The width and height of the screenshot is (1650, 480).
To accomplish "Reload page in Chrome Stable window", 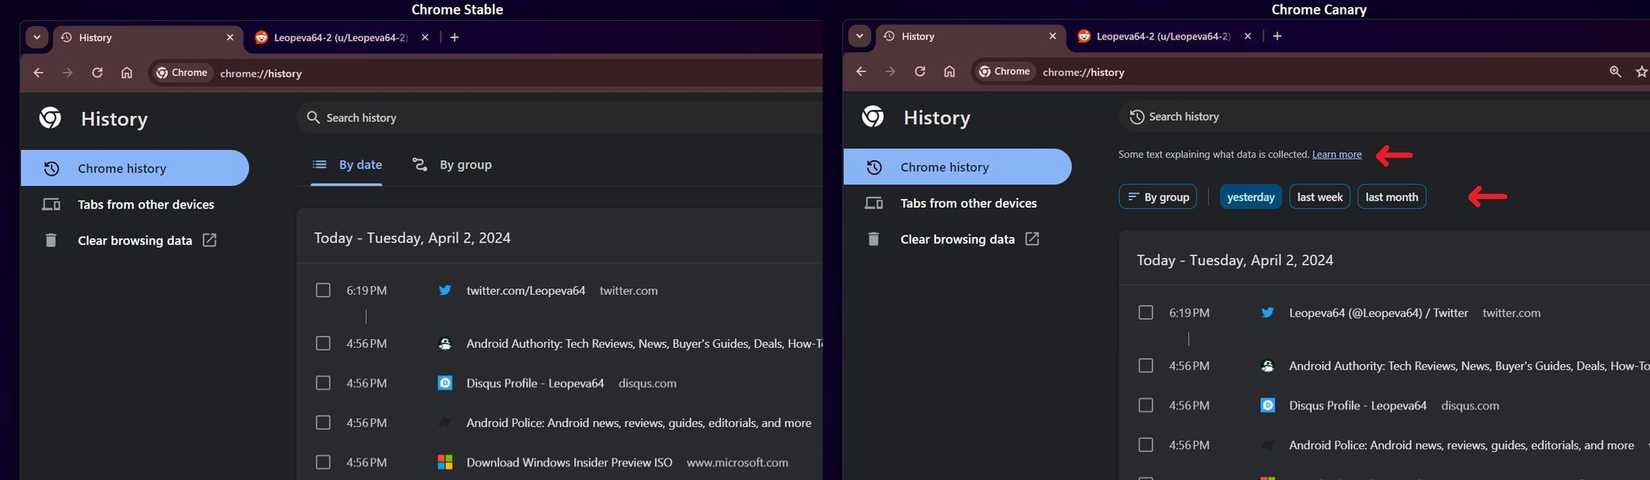I will tap(97, 73).
